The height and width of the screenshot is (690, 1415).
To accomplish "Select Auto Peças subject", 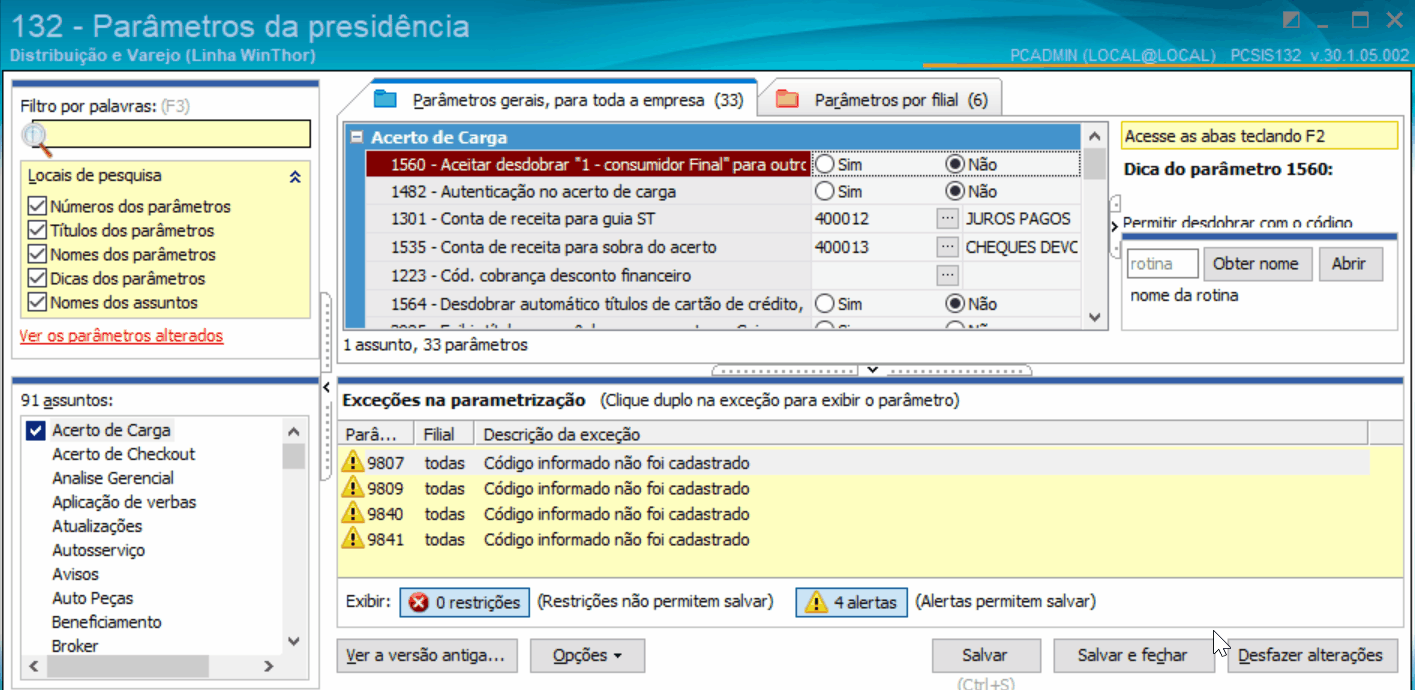I will [92, 598].
